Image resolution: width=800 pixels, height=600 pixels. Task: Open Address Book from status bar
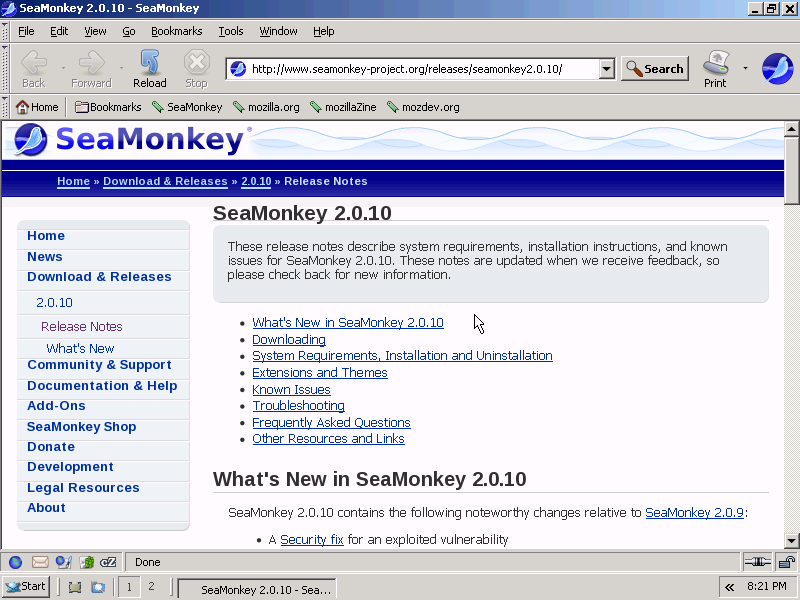tap(87, 562)
